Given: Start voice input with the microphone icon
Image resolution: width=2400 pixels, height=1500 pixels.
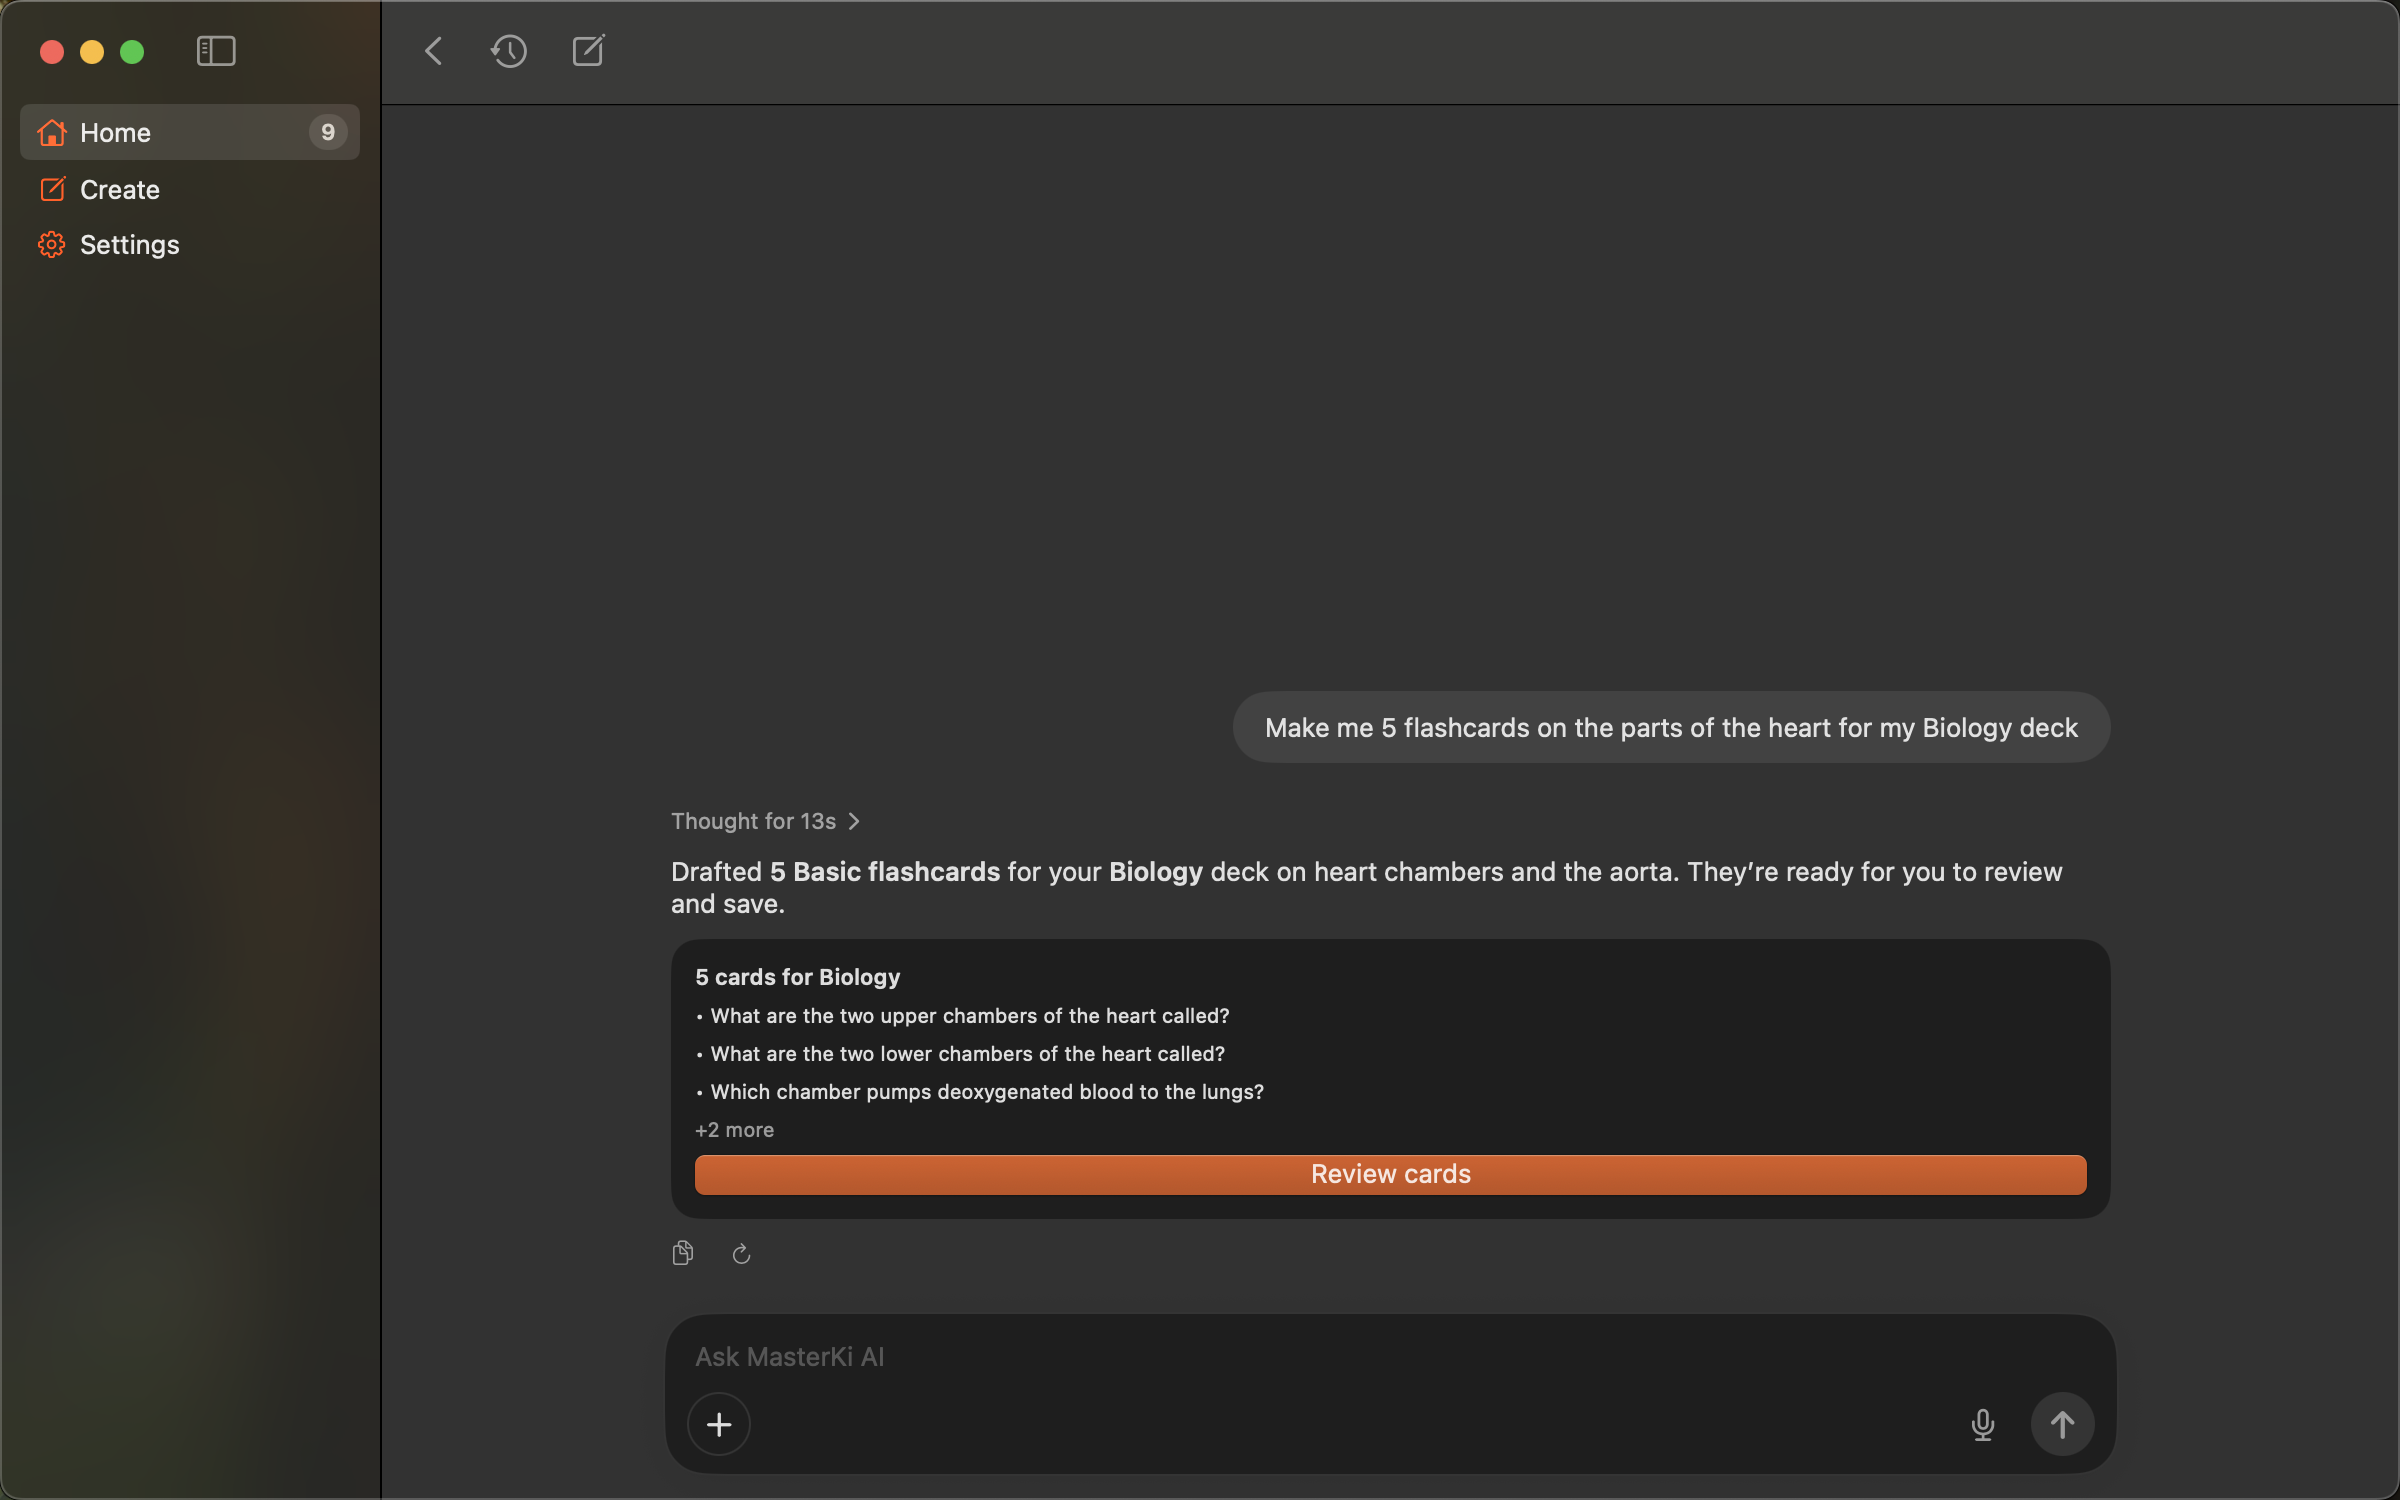Looking at the screenshot, I should tap(1982, 1424).
